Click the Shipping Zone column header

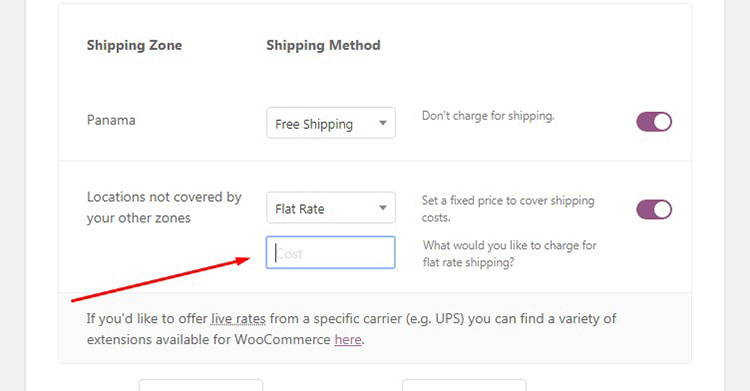point(134,45)
